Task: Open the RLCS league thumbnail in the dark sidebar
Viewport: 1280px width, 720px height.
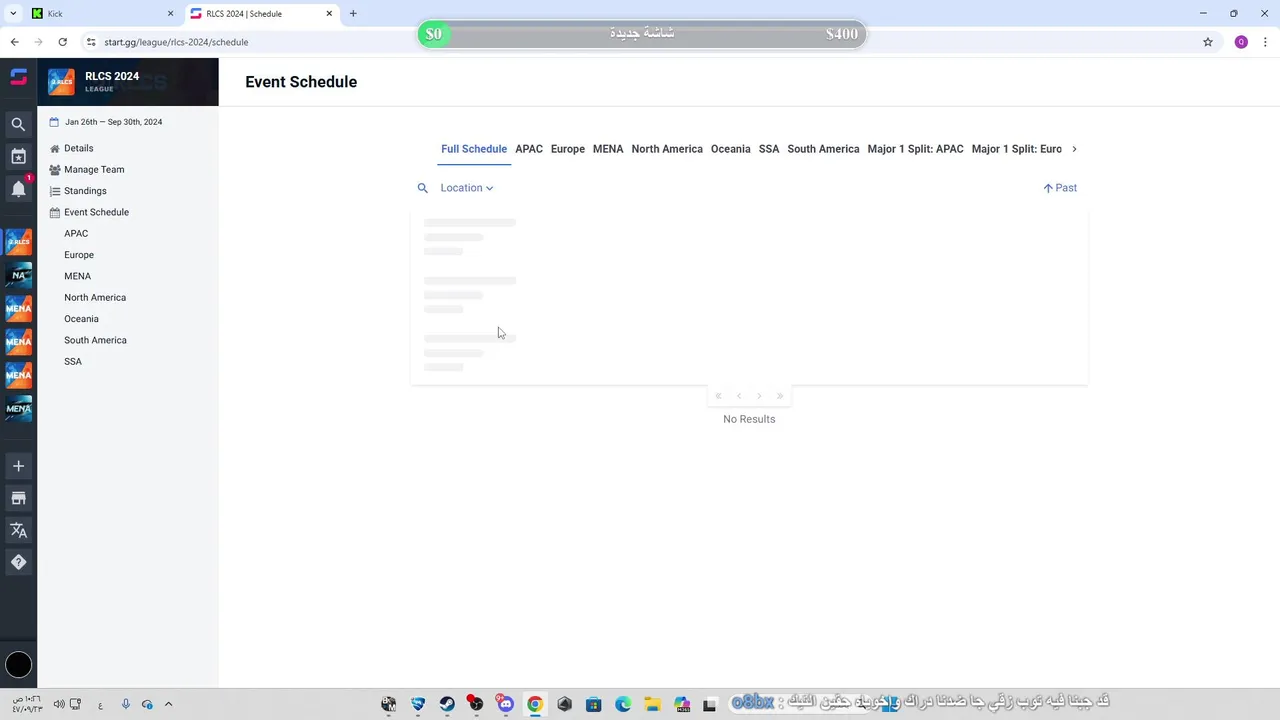Action: (18, 242)
